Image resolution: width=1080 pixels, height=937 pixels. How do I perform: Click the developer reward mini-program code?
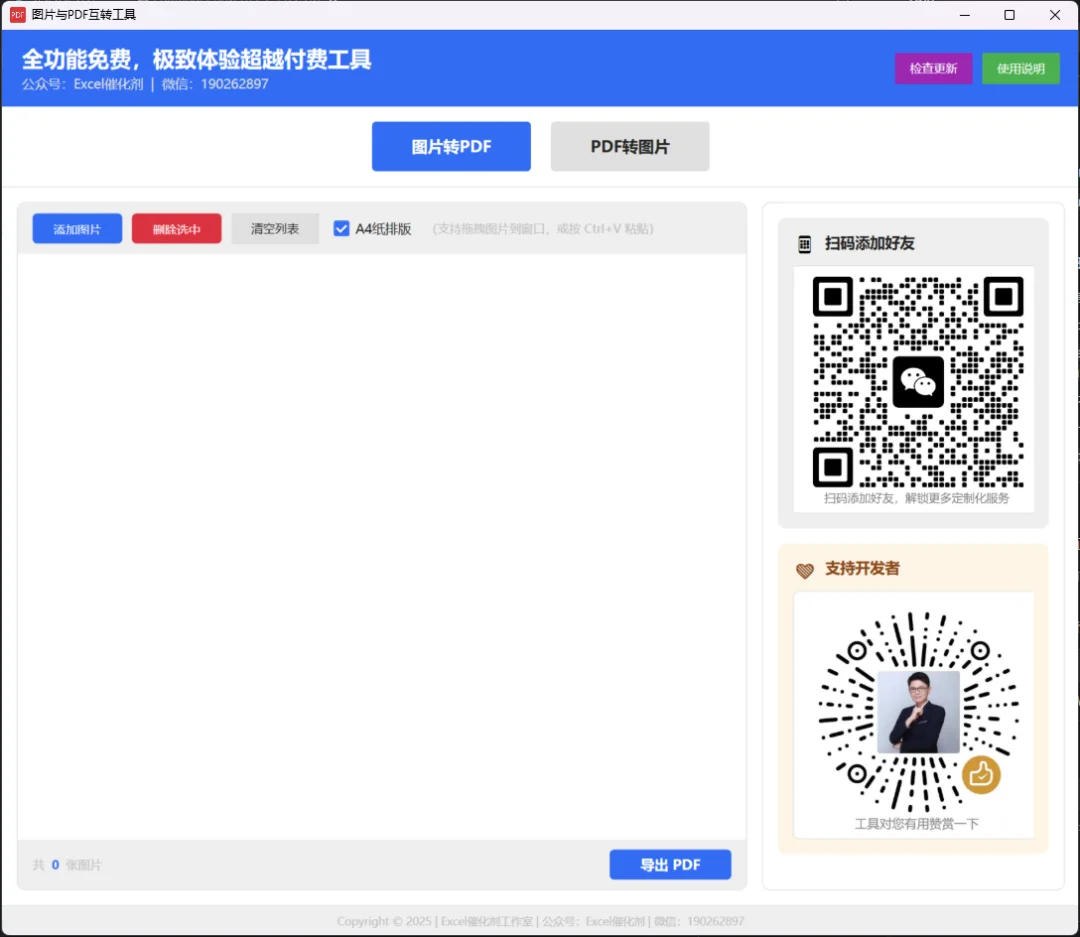point(918,712)
